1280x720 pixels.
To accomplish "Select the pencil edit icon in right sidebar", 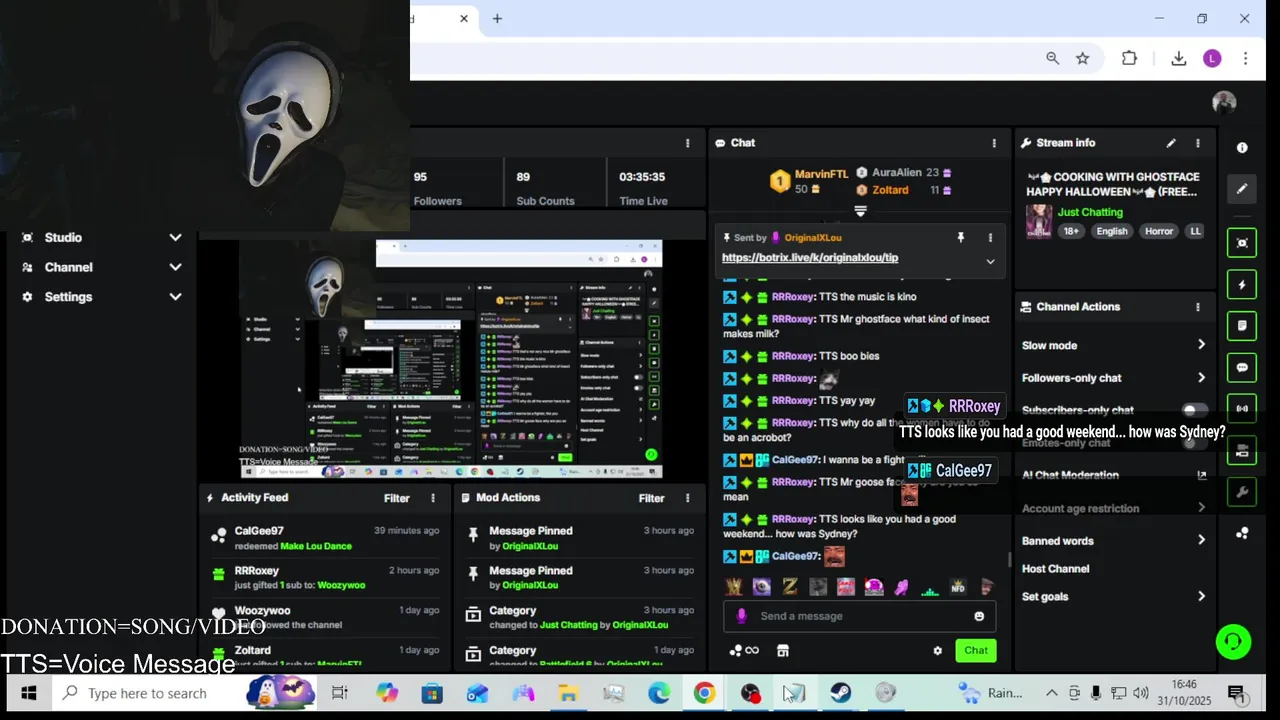I will (x=1242, y=188).
